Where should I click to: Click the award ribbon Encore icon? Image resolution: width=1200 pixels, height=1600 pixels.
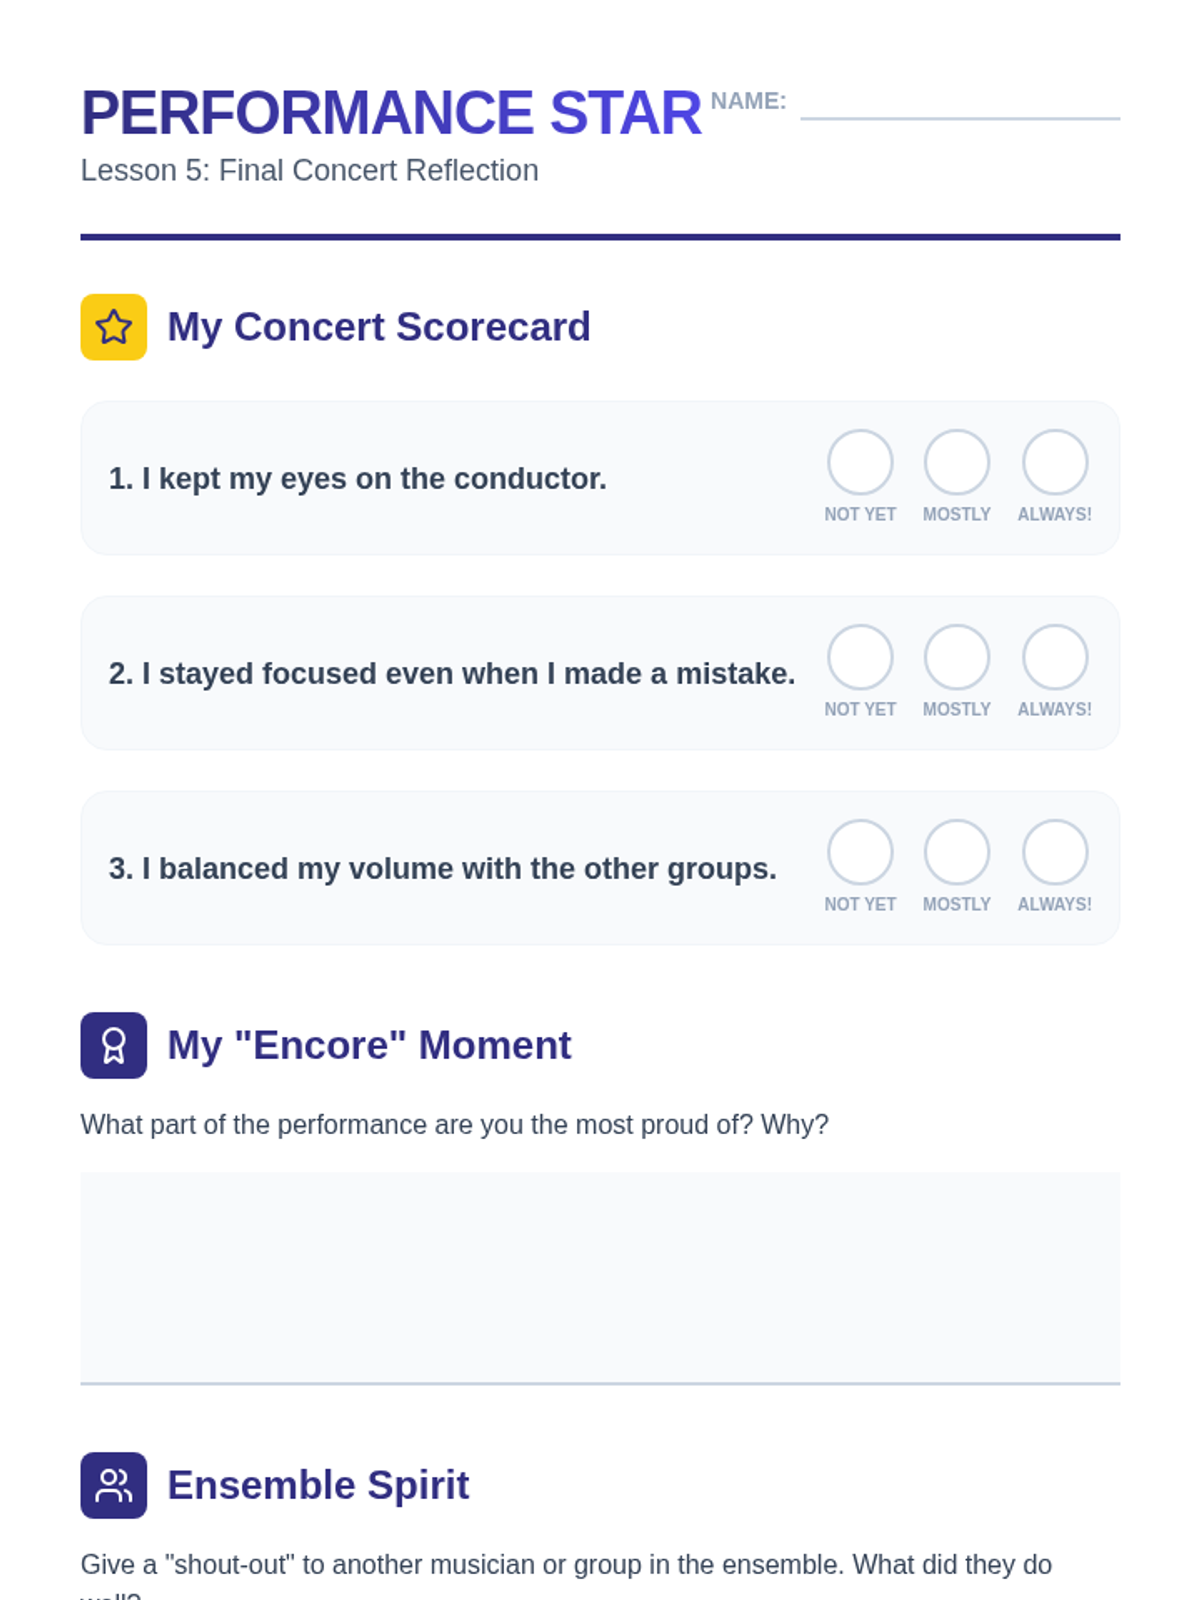pyautogui.click(x=113, y=1045)
